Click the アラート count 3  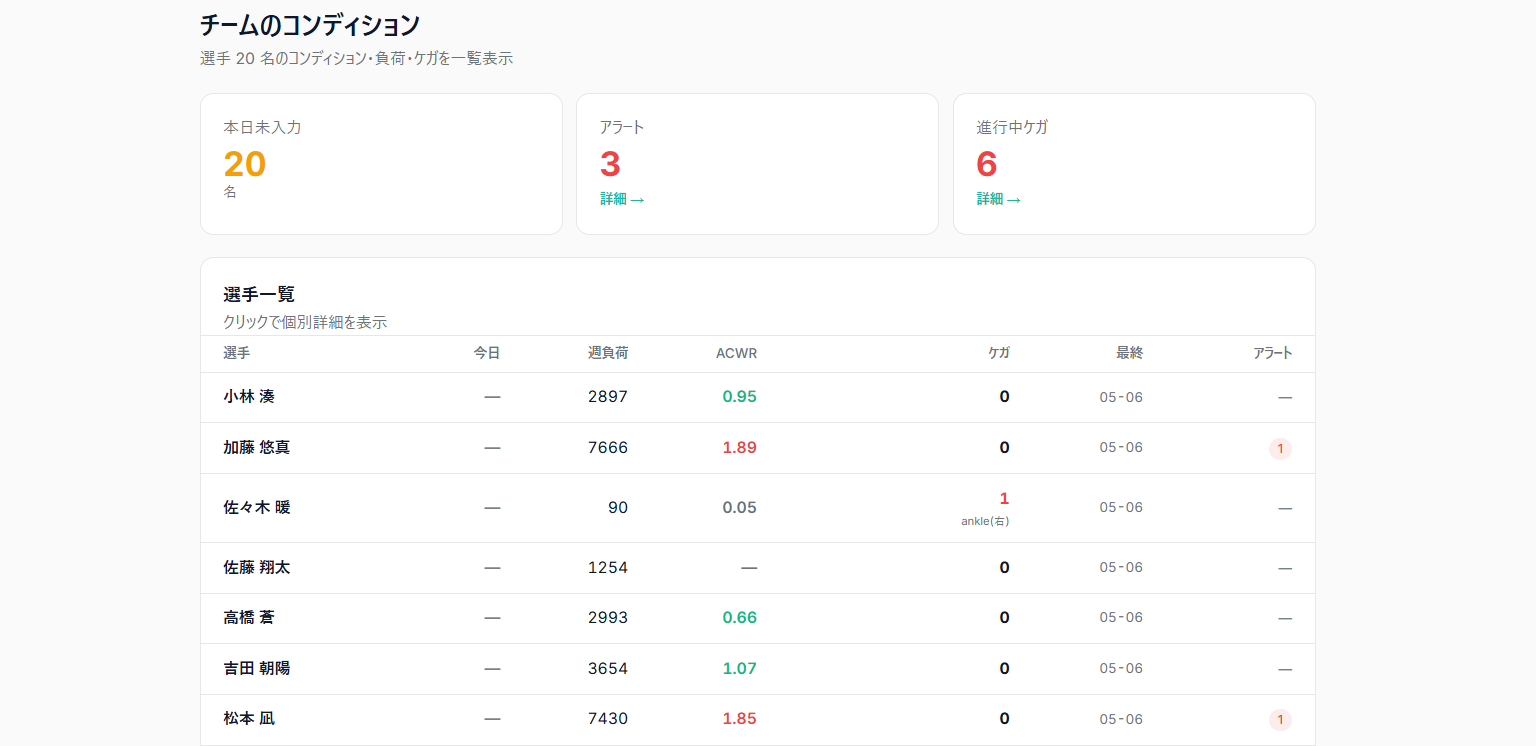[x=610, y=164]
